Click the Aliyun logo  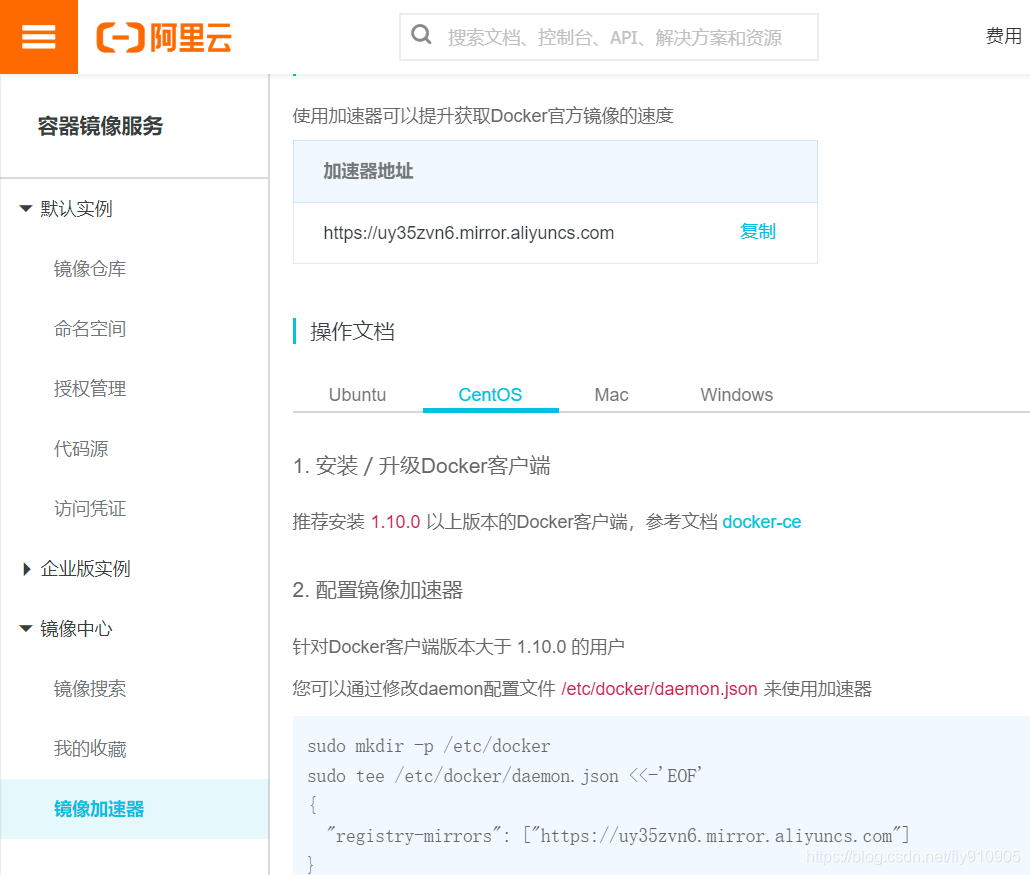(164, 37)
